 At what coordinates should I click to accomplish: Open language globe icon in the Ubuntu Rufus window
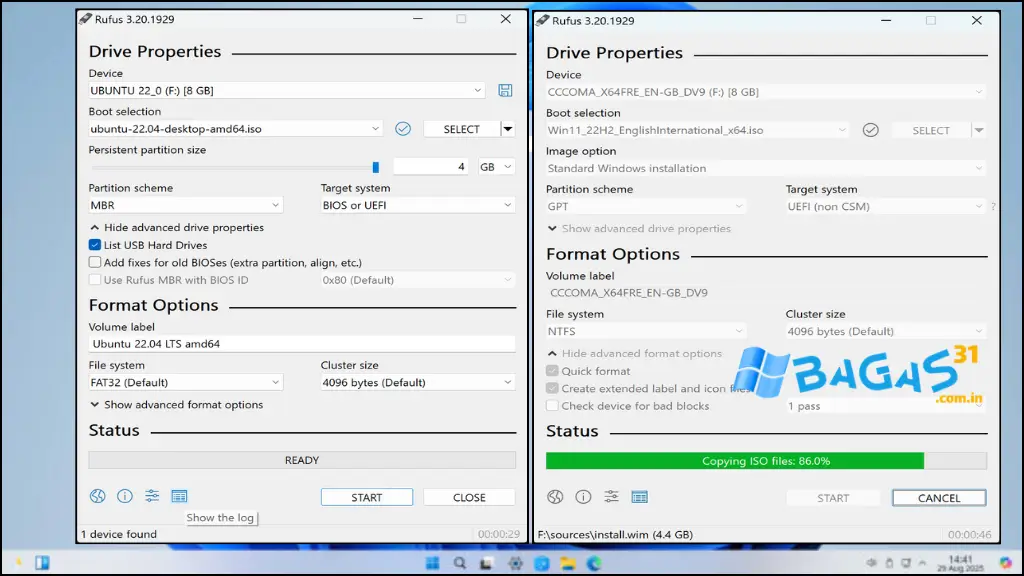97,496
